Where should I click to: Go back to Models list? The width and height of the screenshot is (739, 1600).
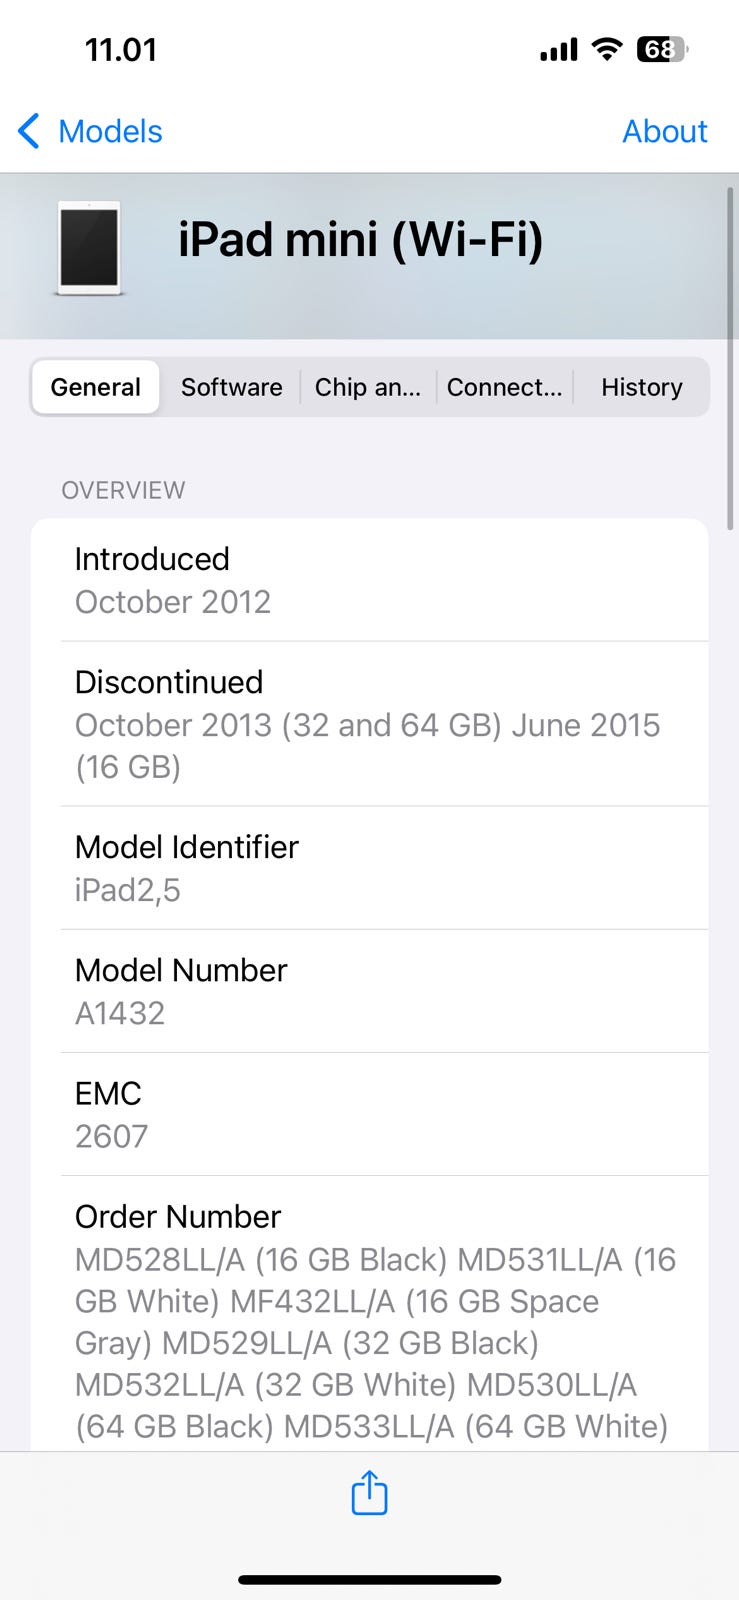click(110, 131)
